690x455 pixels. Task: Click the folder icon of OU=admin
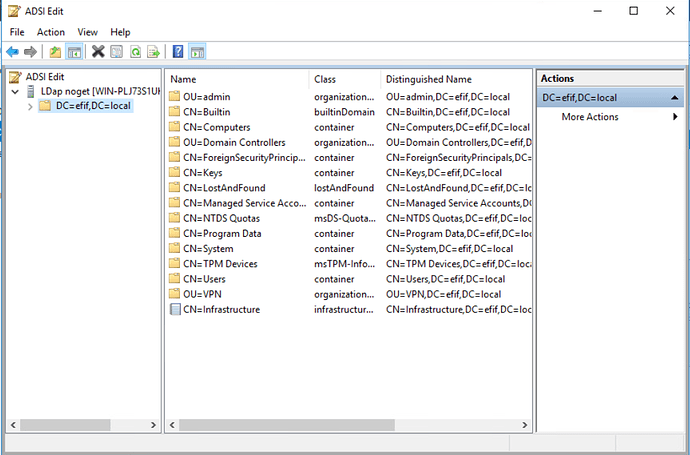click(x=175, y=96)
